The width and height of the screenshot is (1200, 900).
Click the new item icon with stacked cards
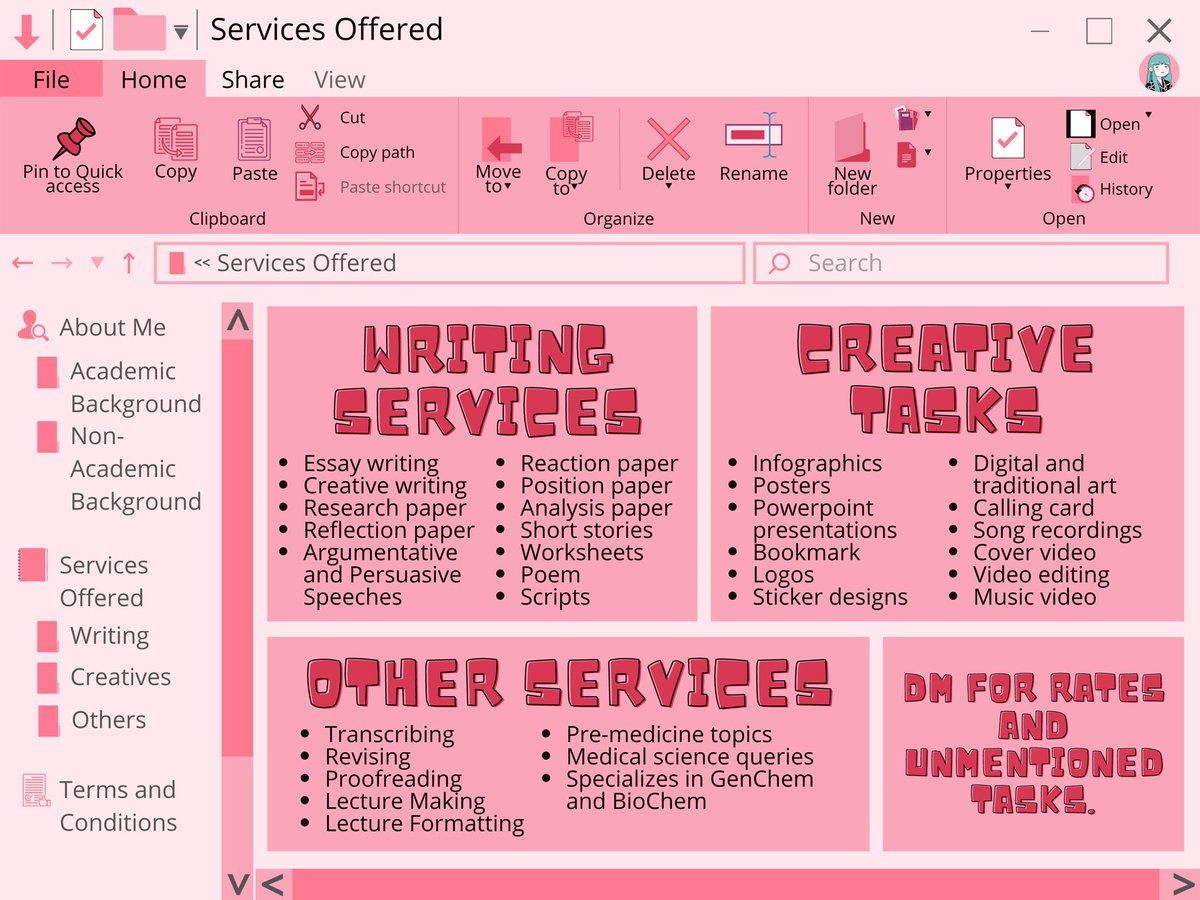tap(906, 118)
